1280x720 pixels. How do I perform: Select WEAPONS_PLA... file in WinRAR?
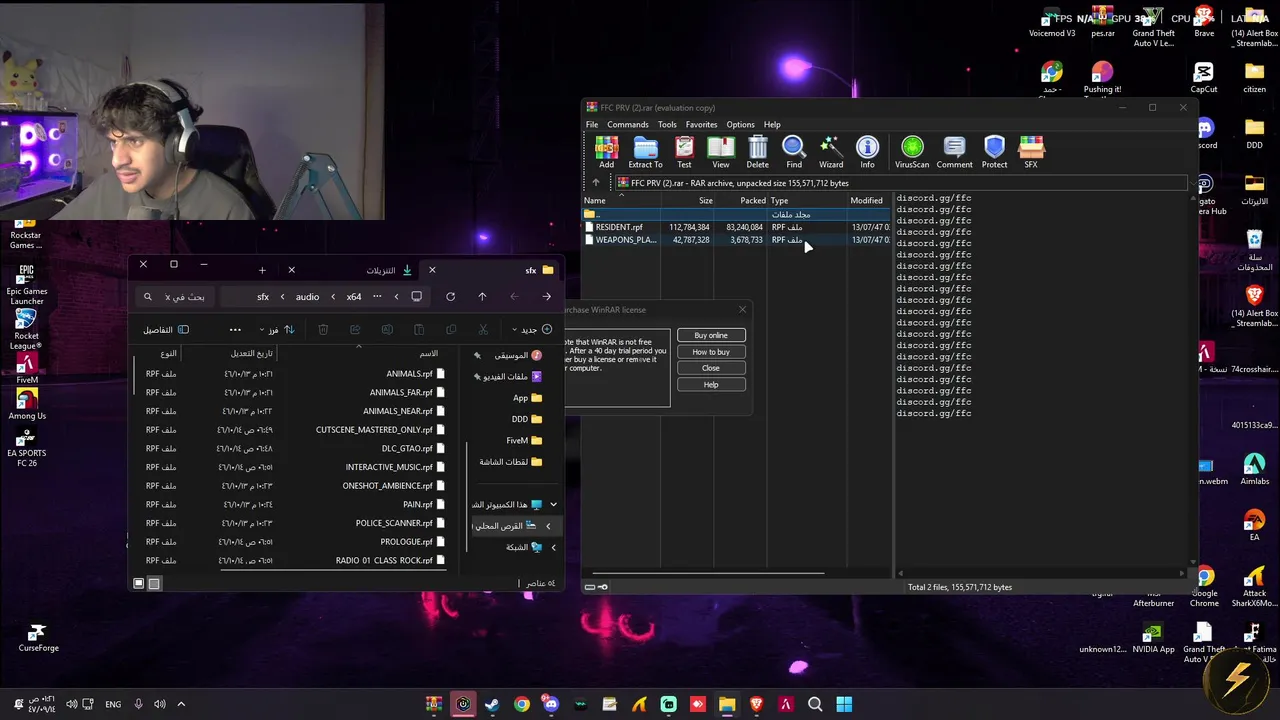pos(735,240)
